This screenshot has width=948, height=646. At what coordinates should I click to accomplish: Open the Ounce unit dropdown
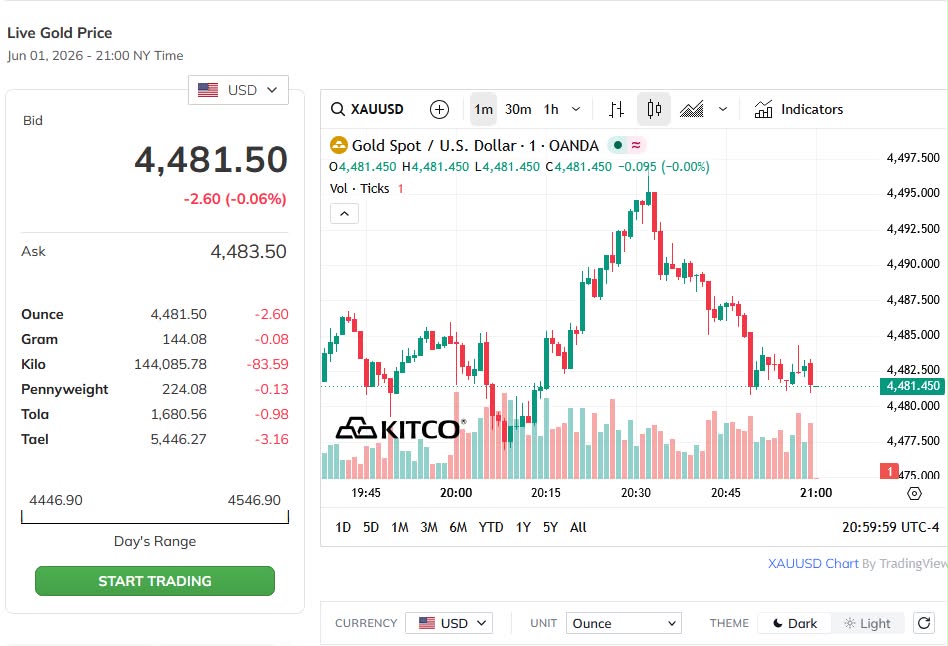pos(623,623)
